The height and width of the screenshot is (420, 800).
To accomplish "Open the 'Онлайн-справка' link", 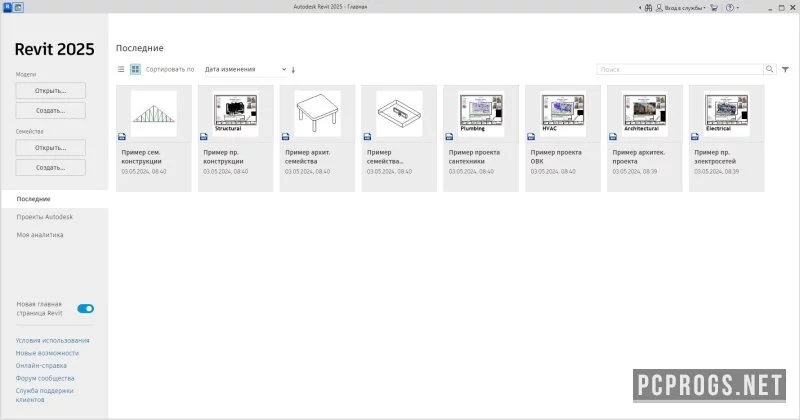I will click(41, 366).
